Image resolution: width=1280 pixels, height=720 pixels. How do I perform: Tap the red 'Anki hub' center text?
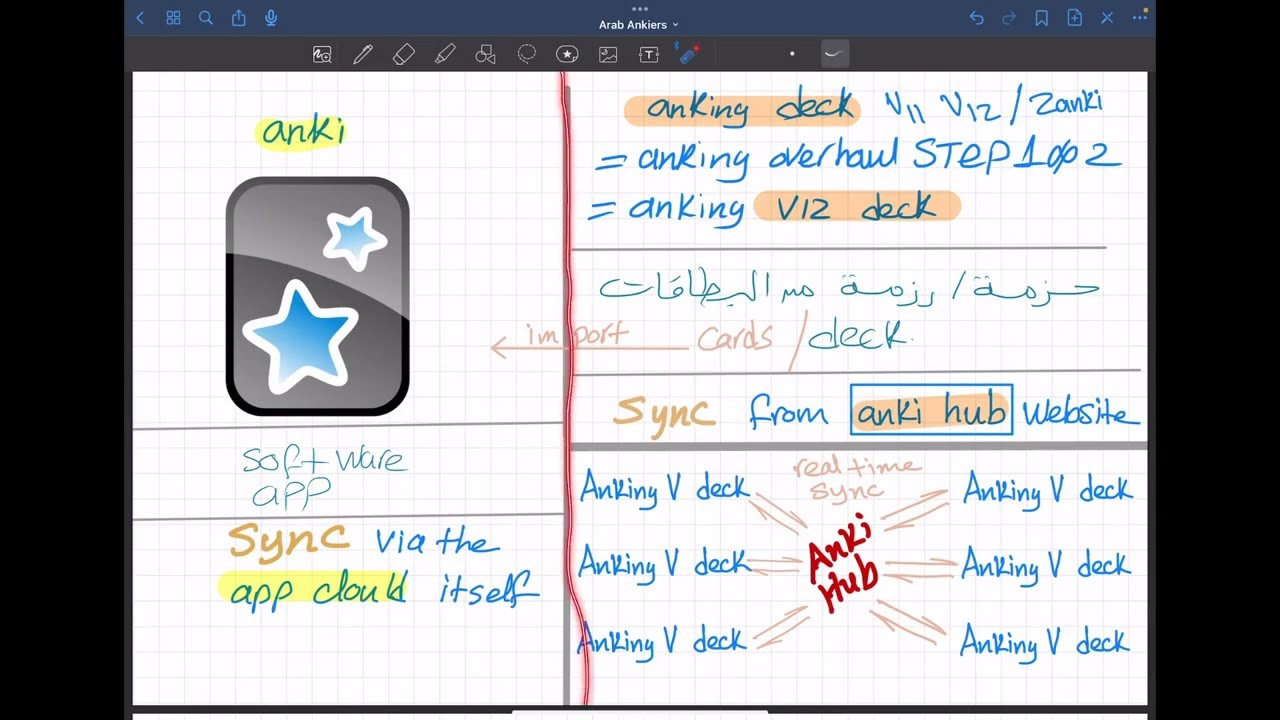pos(844,562)
